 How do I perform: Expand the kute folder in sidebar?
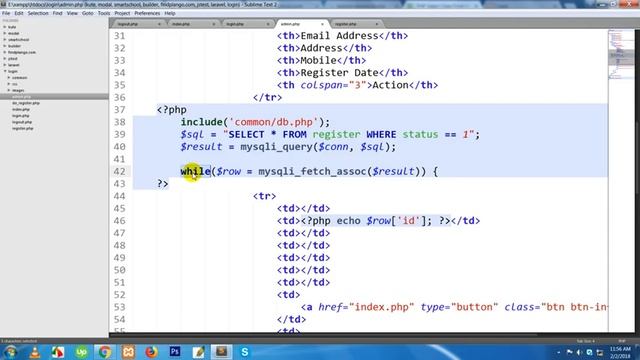(5, 27)
